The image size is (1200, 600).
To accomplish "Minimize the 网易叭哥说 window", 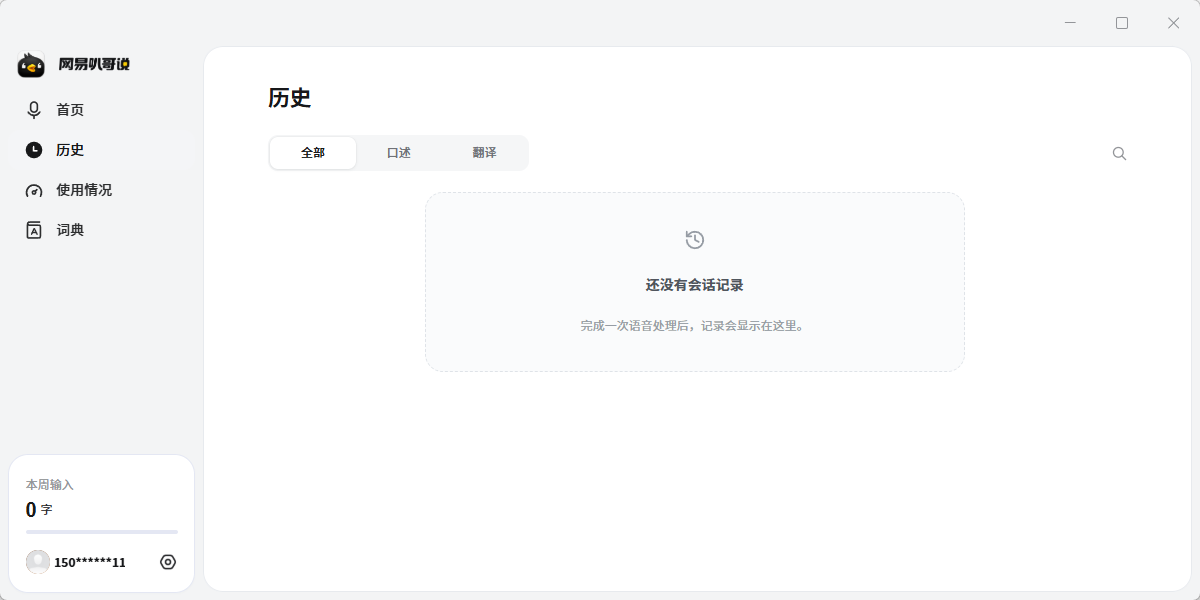I will pos(1070,23).
